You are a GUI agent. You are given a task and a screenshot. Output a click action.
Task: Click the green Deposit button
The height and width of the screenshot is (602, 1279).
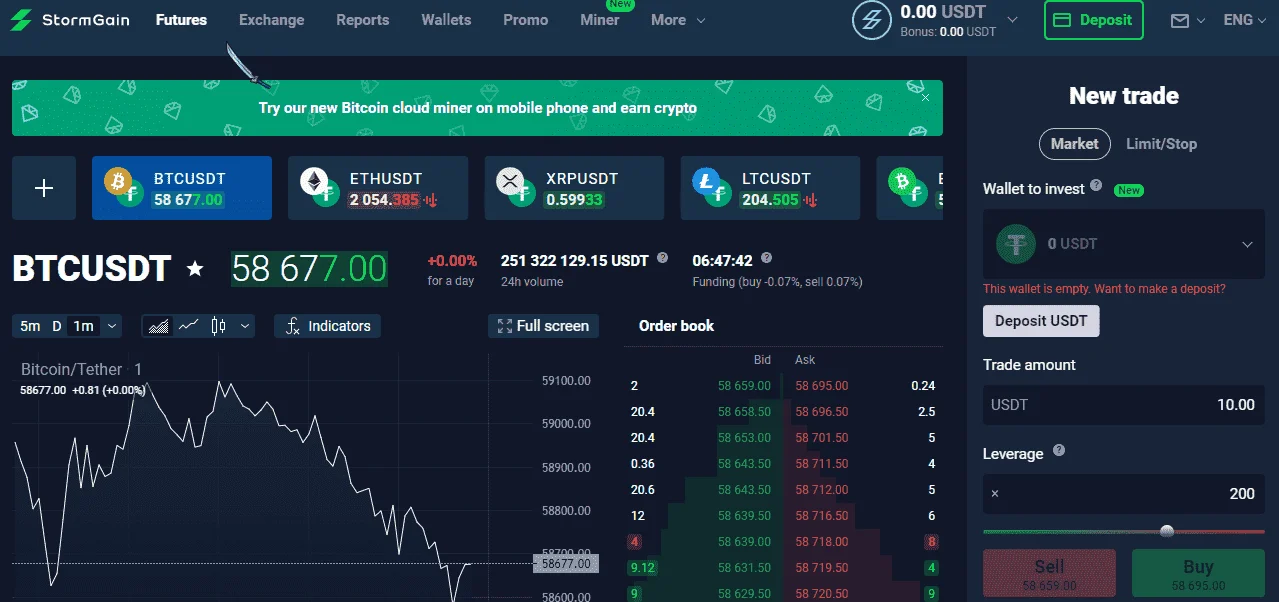[x=1093, y=20]
